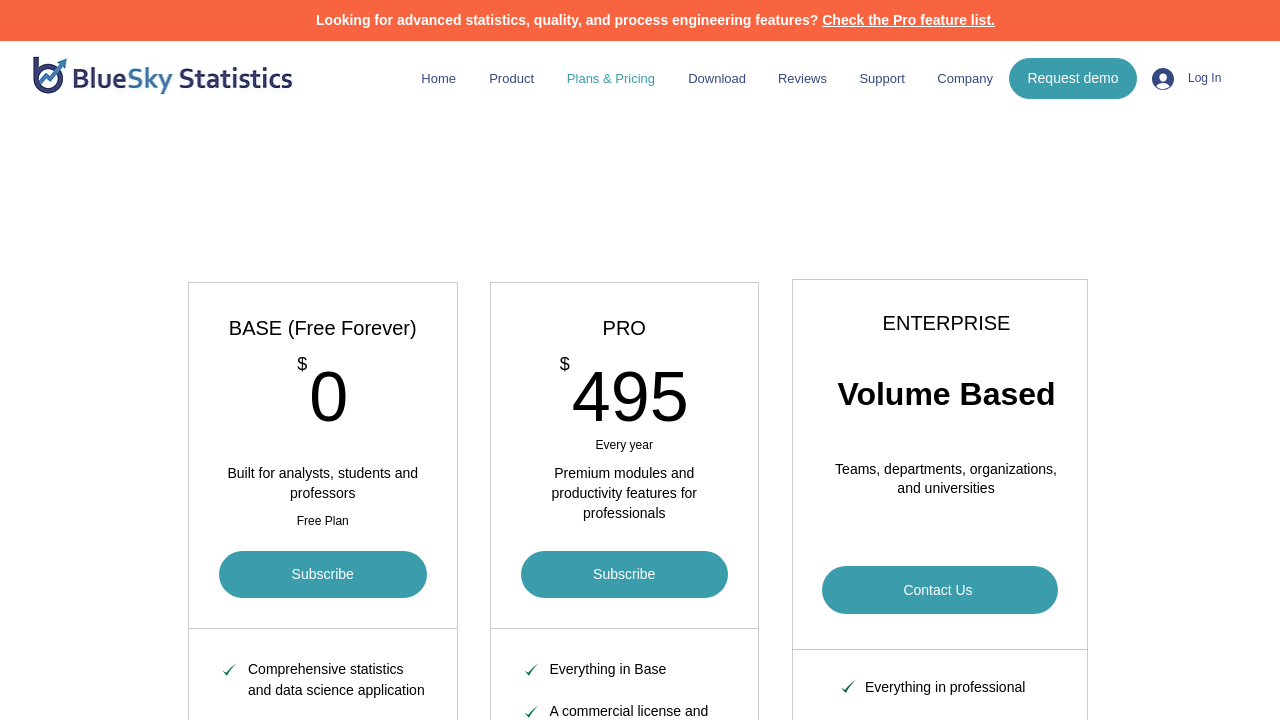Open the Home menu item
This screenshot has height=720, width=1280.
coord(438,79)
